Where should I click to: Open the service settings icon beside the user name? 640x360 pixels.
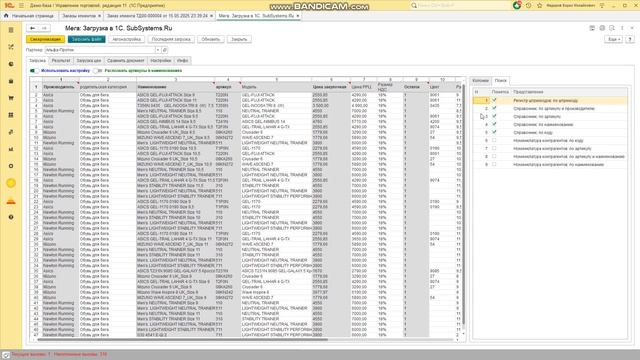point(602,5)
